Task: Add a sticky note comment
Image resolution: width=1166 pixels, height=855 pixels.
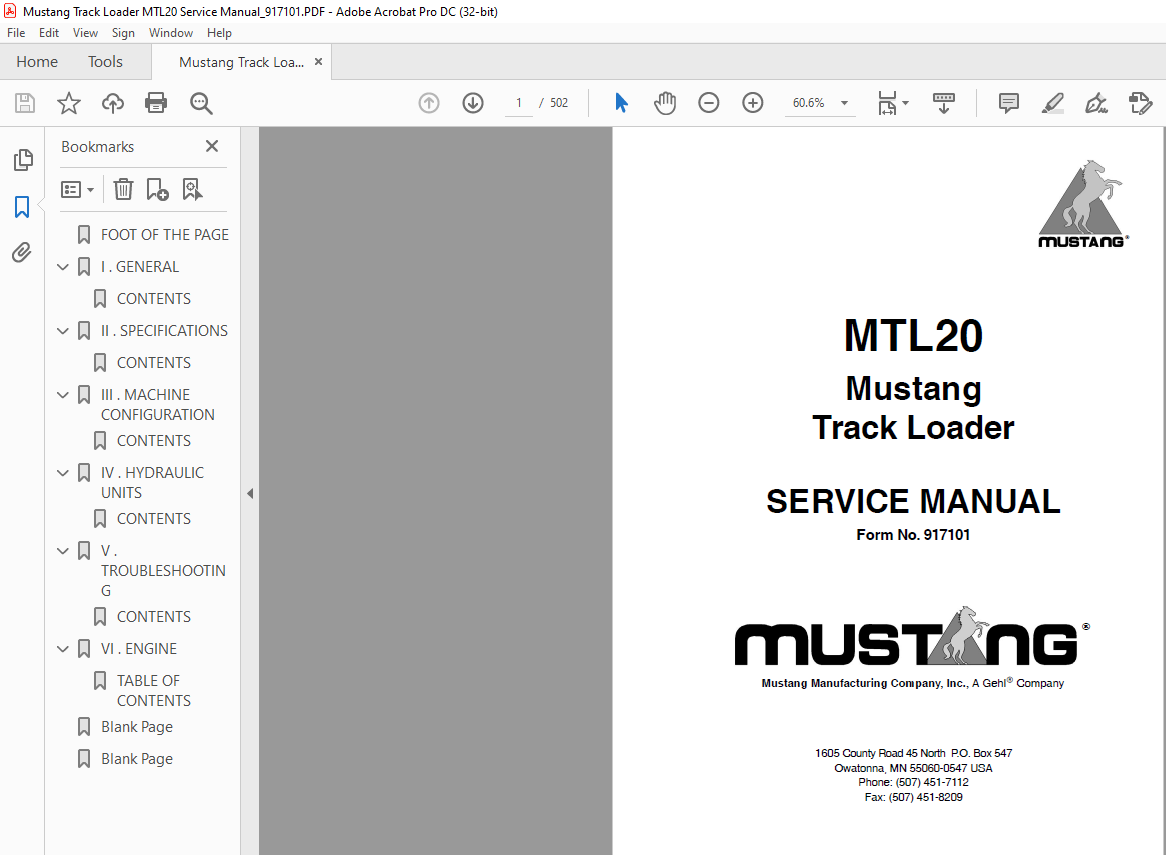Action: pos(1008,103)
